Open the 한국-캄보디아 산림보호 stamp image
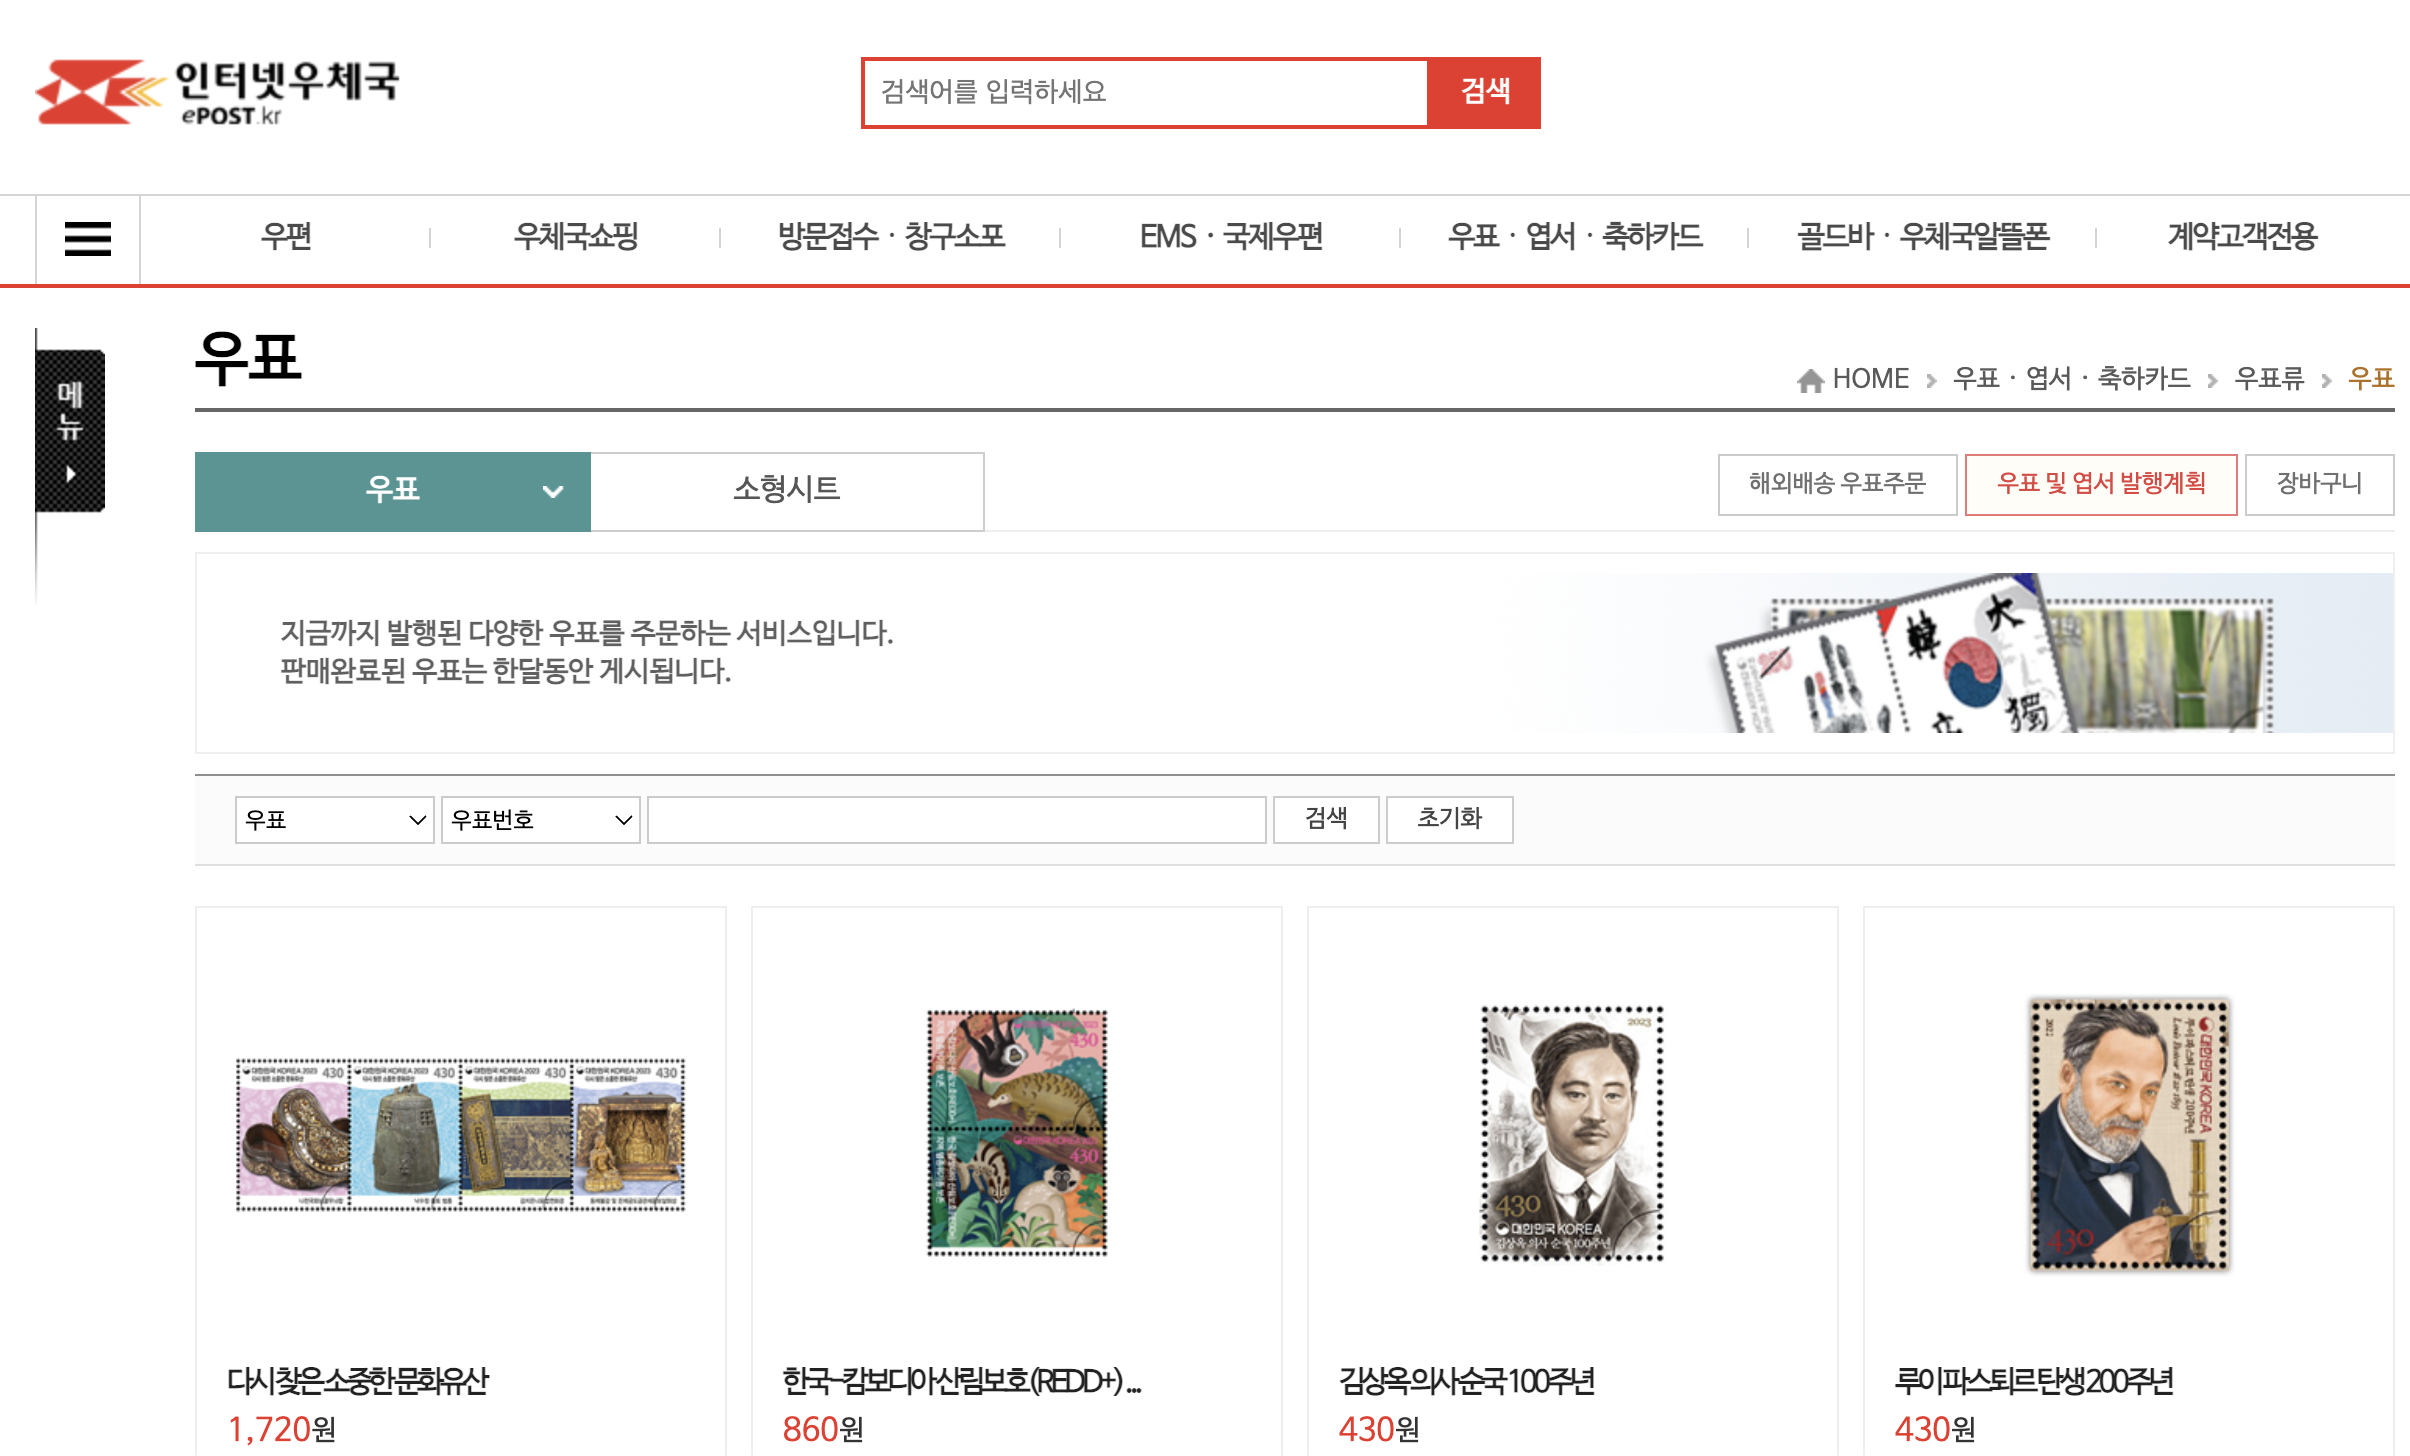Image resolution: width=2410 pixels, height=1456 pixels. point(1017,1132)
